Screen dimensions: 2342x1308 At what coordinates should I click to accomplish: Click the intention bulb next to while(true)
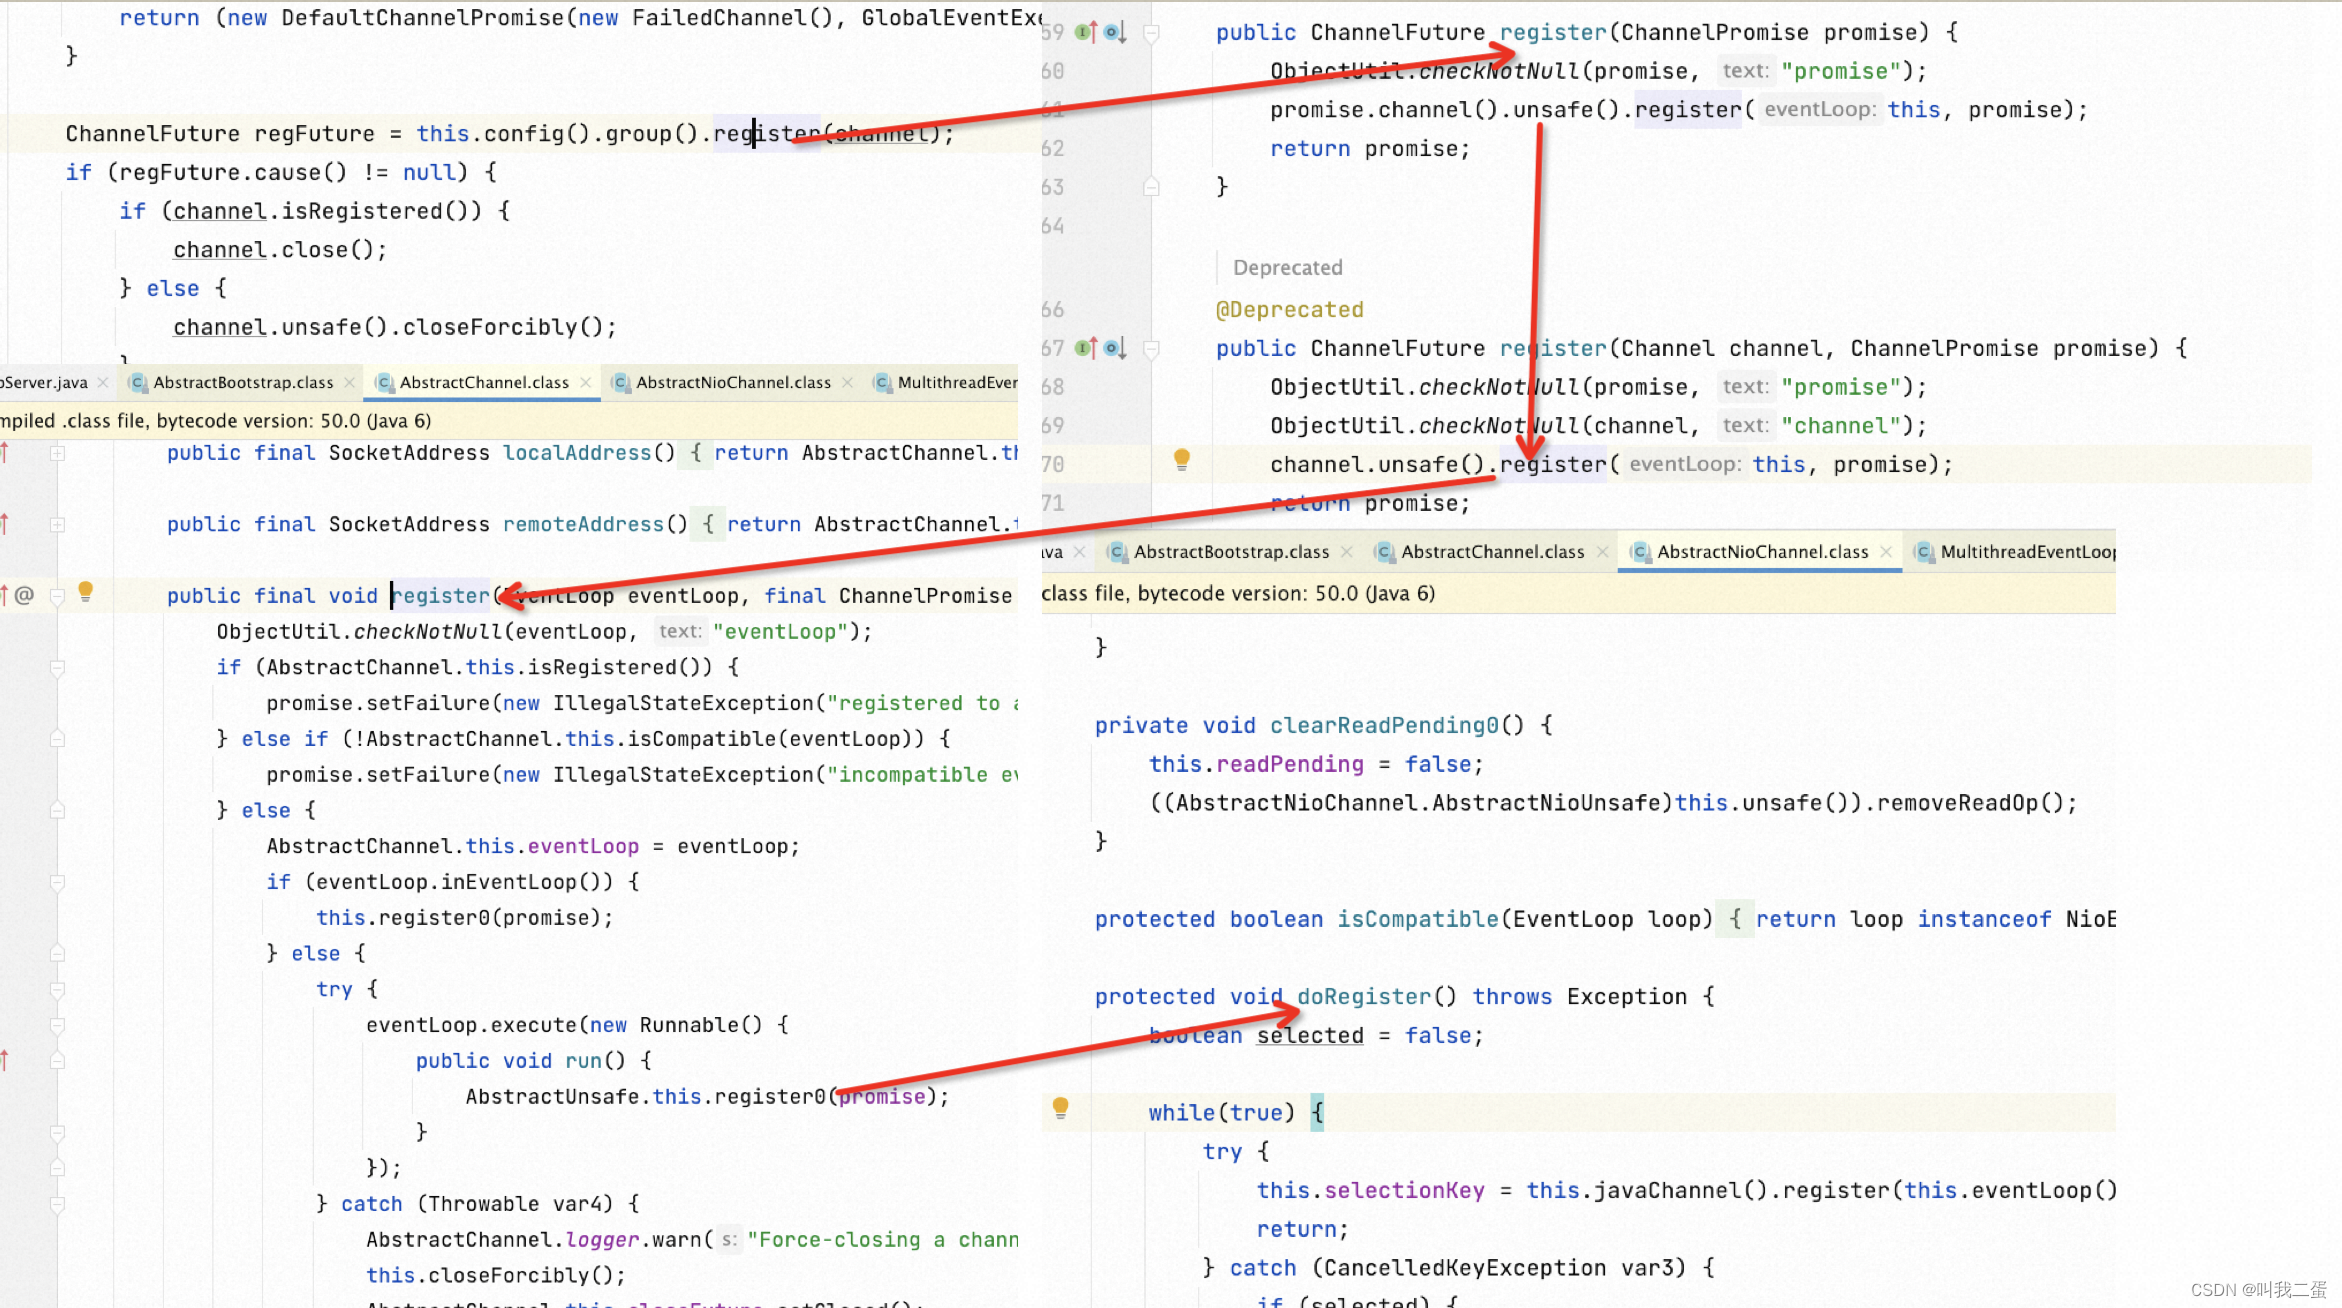(1061, 1108)
